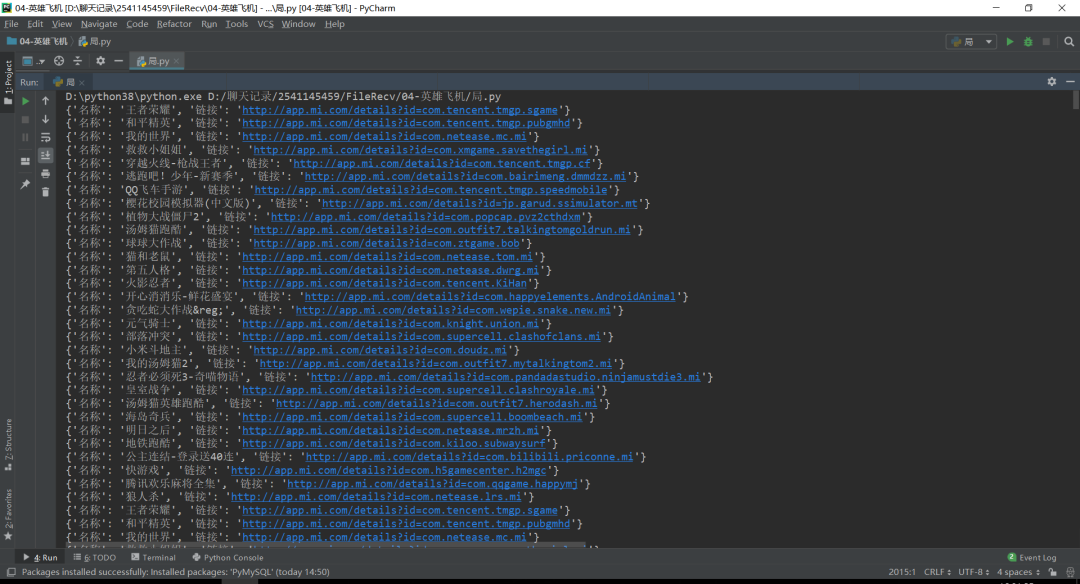Toggle scroll to end of output
Viewport: 1080px width, 584px height.
coord(45,155)
